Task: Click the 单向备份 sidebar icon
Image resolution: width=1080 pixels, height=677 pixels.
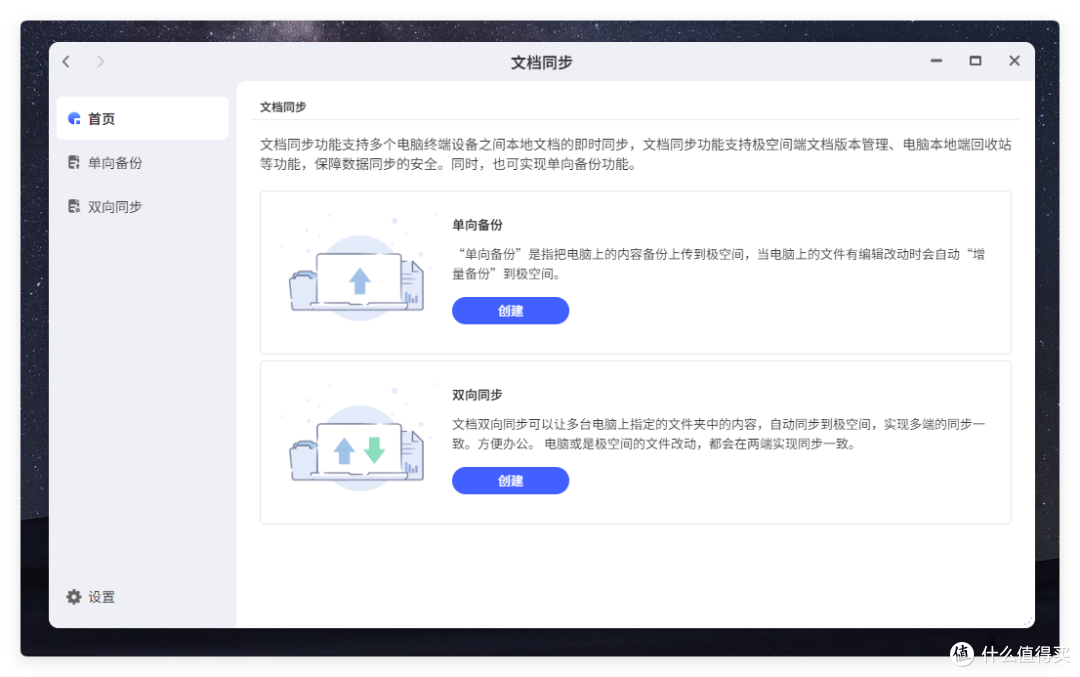Action: tap(74, 163)
